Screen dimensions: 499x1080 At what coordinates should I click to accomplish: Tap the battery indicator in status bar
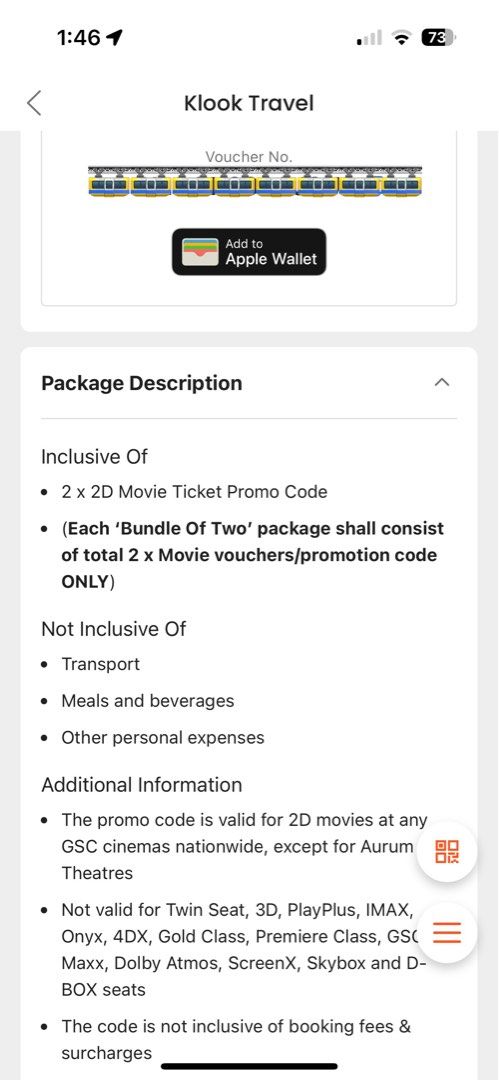pos(438,39)
